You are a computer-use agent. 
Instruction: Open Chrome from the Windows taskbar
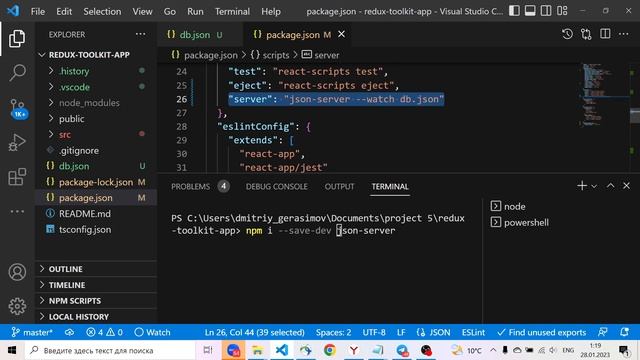click(329, 350)
